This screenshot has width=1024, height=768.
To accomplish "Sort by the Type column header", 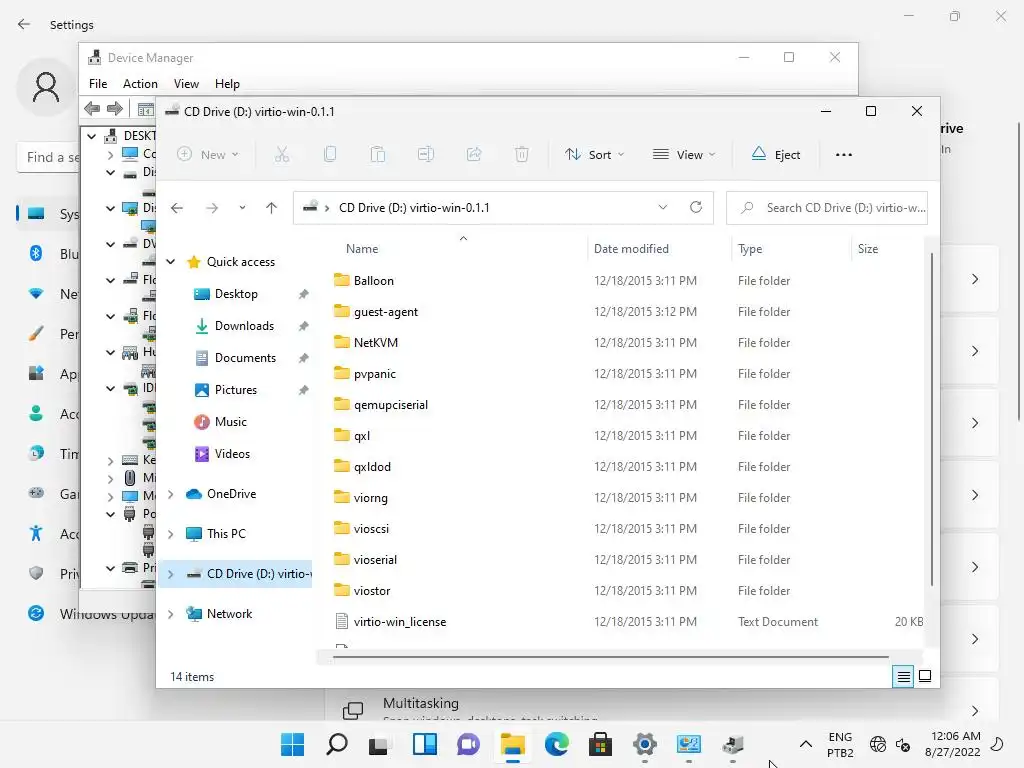I will point(750,249).
